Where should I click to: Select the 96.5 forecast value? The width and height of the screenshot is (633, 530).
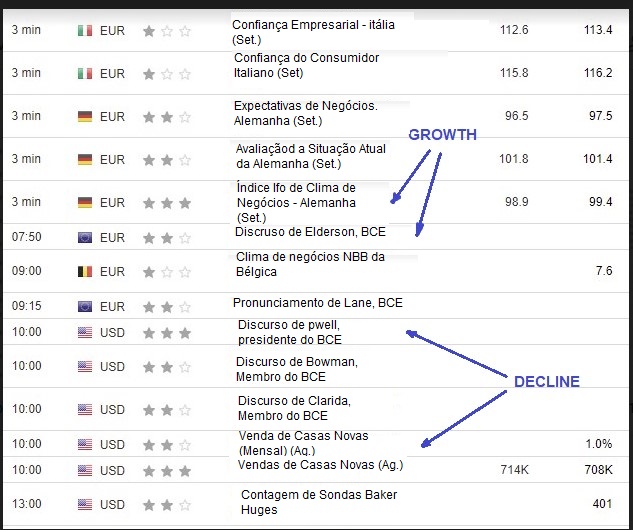(x=517, y=116)
